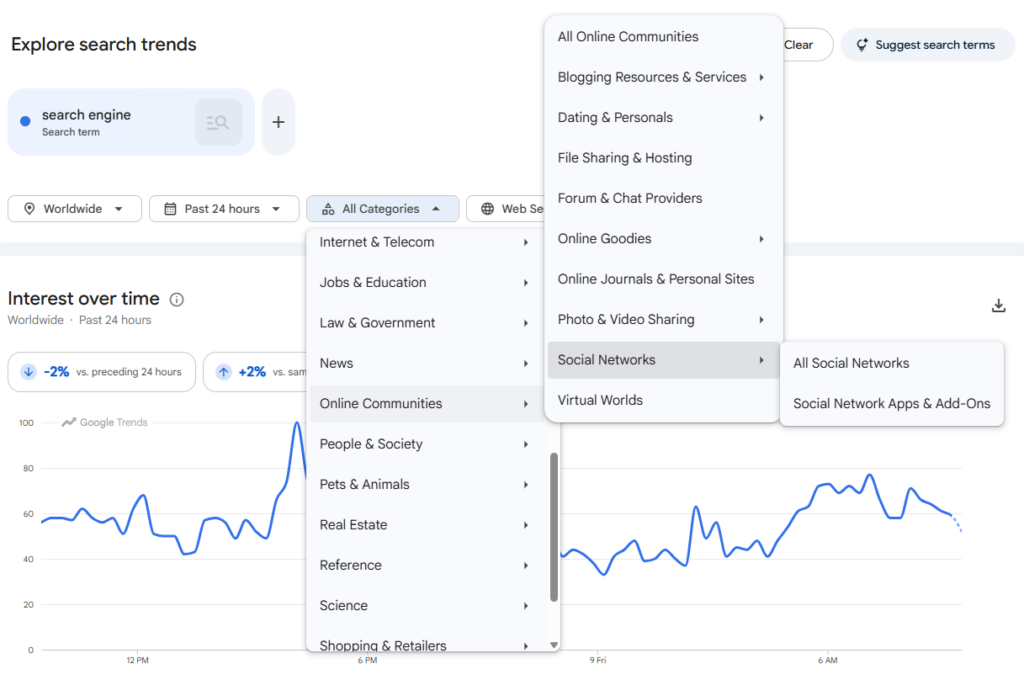The height and width of the screenshot is (680, 1024).
Task: Select the Social Networks submenu item
Action: 664,361
